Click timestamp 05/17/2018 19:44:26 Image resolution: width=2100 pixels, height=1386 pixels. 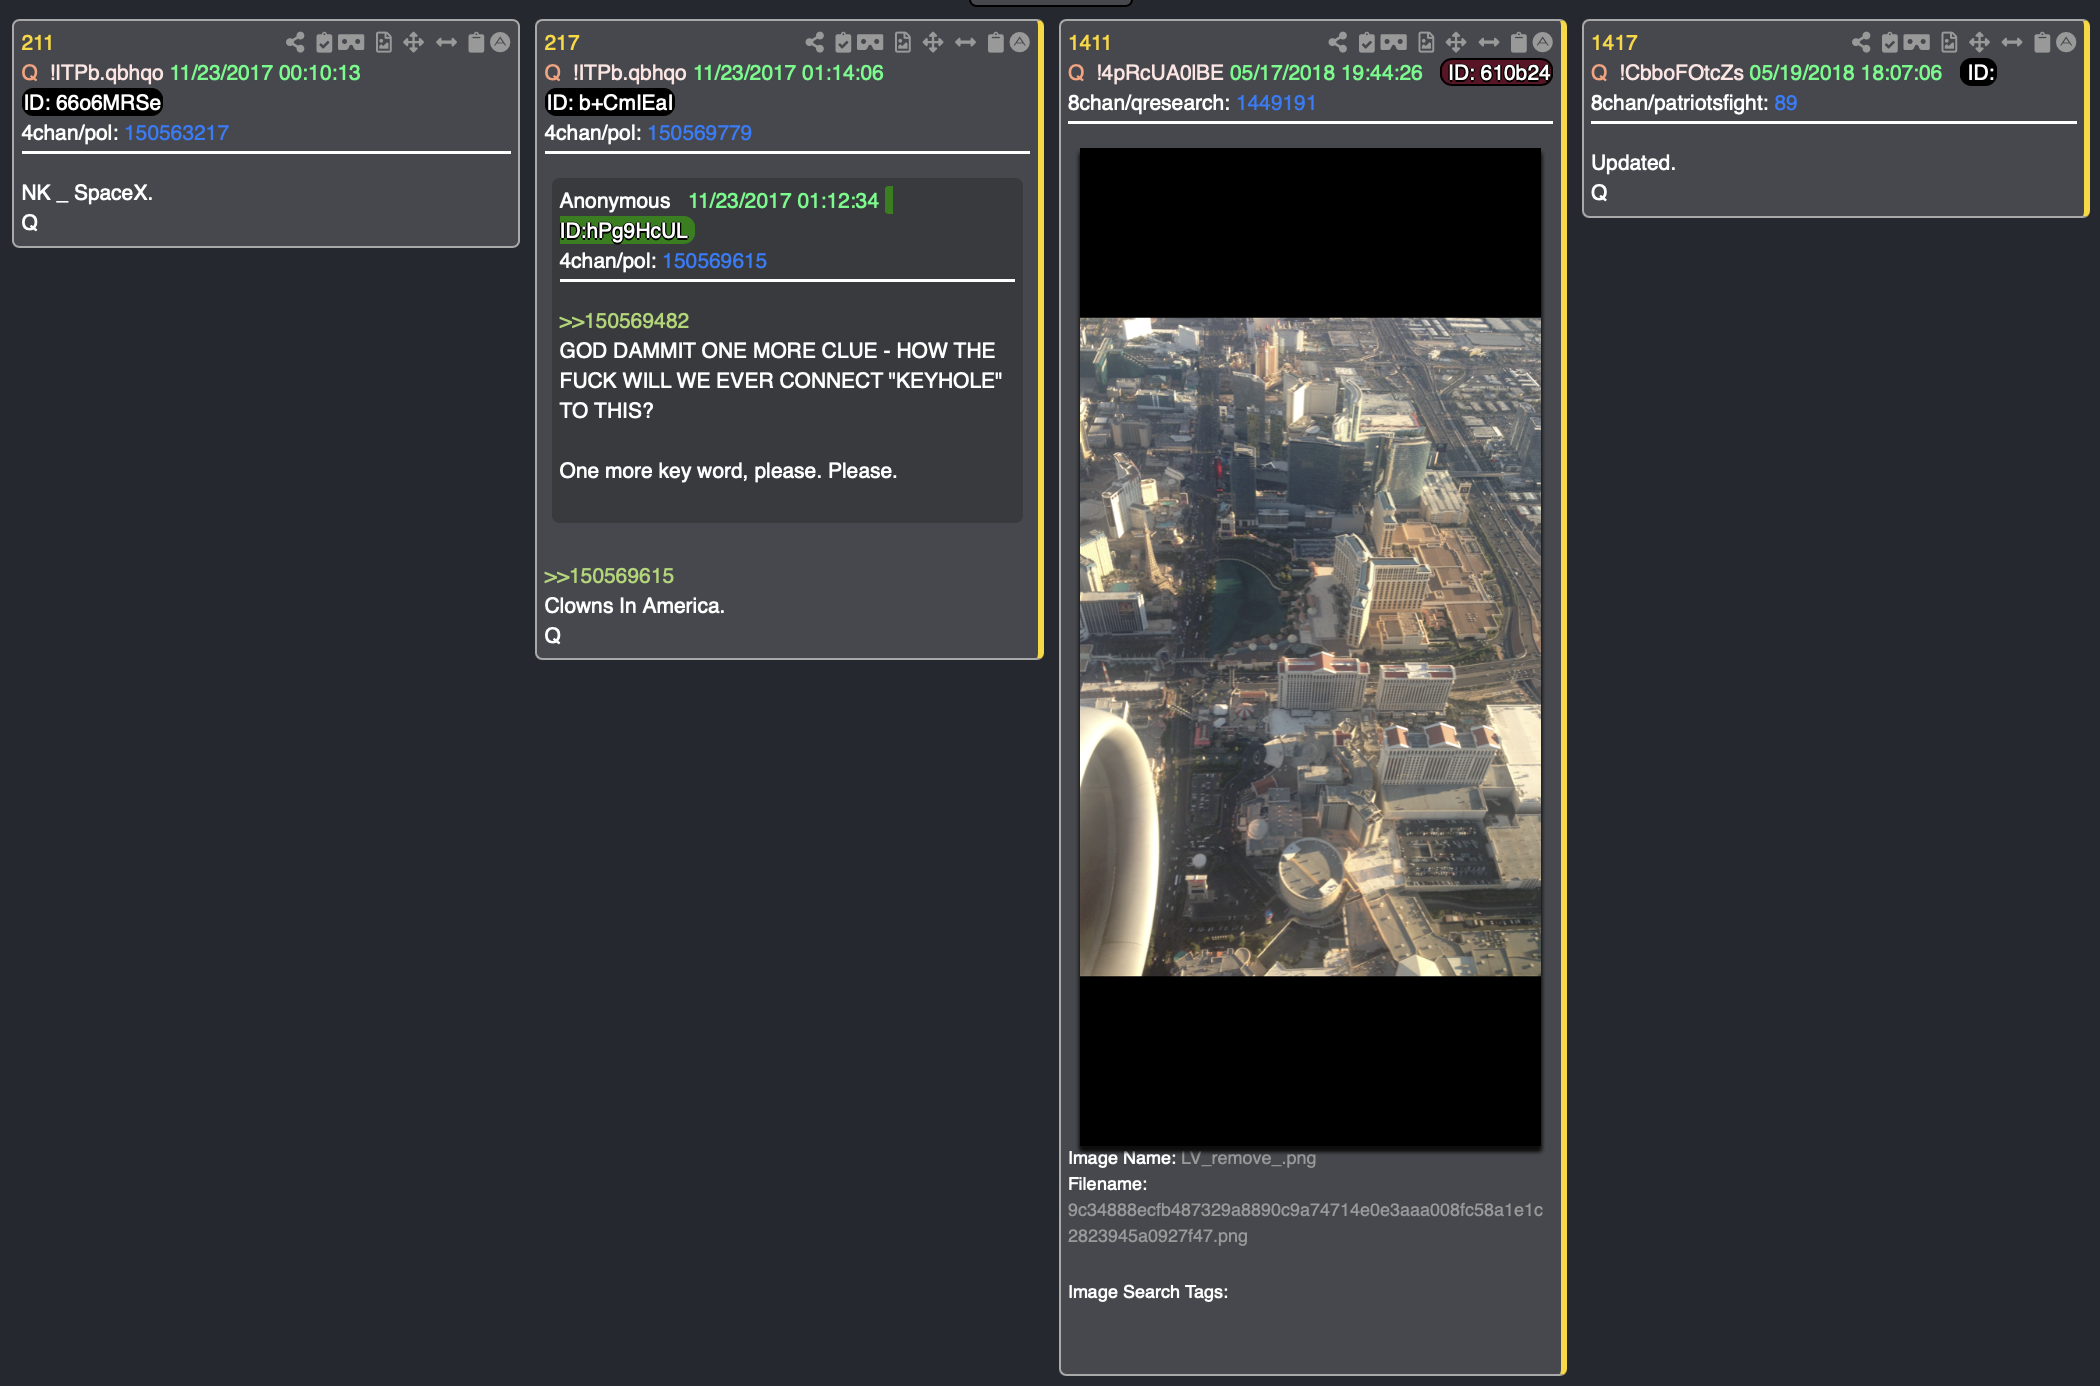pos(1325,73)
